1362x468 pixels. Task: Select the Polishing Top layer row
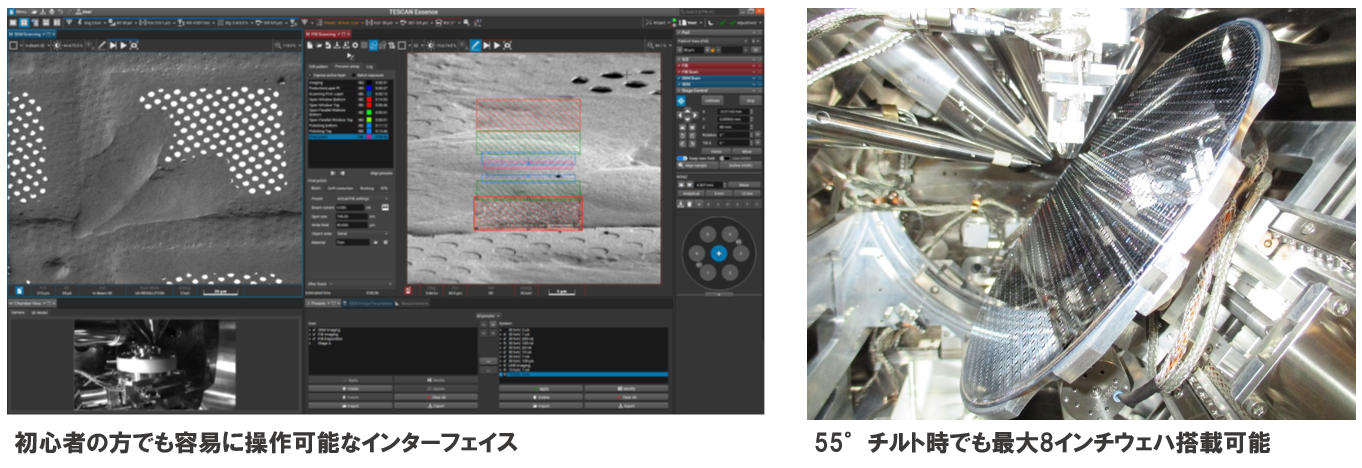(x=348, y=131)
